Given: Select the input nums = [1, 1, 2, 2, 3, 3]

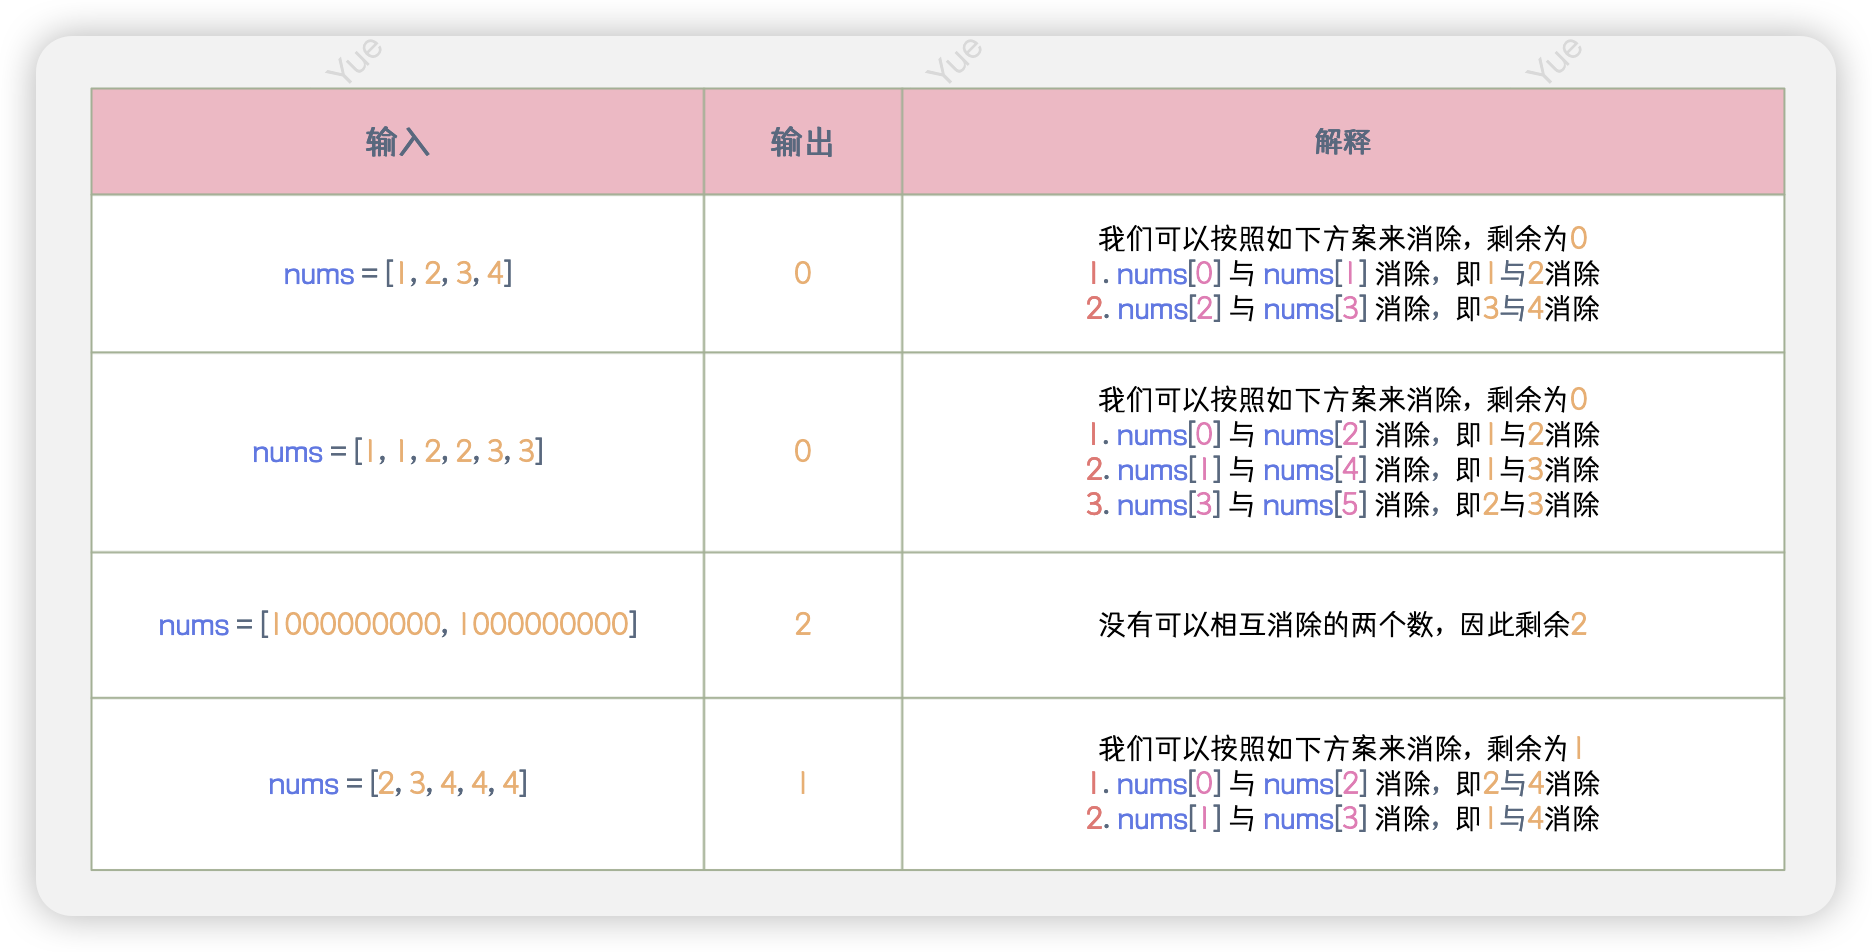Looking at the screenshot, I should [397, 451].
